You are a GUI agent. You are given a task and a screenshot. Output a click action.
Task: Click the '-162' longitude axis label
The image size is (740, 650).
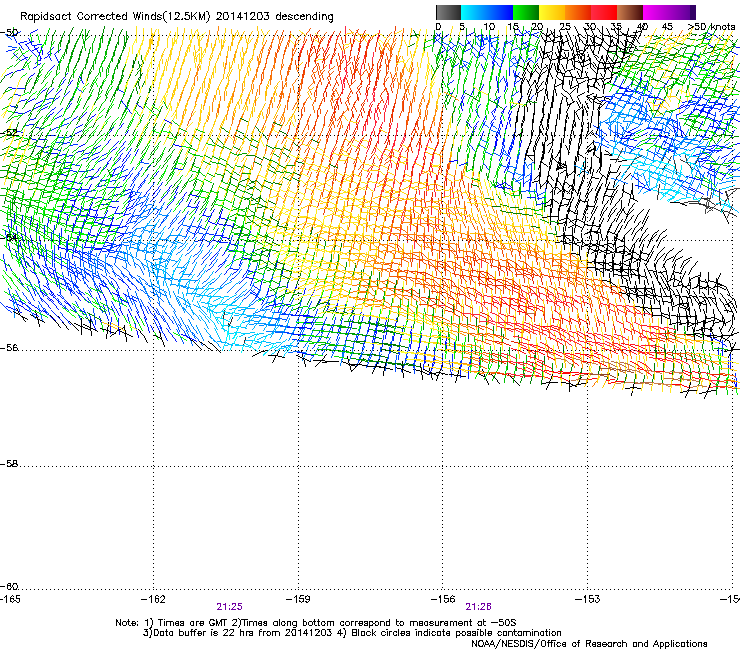click(153, 599)
